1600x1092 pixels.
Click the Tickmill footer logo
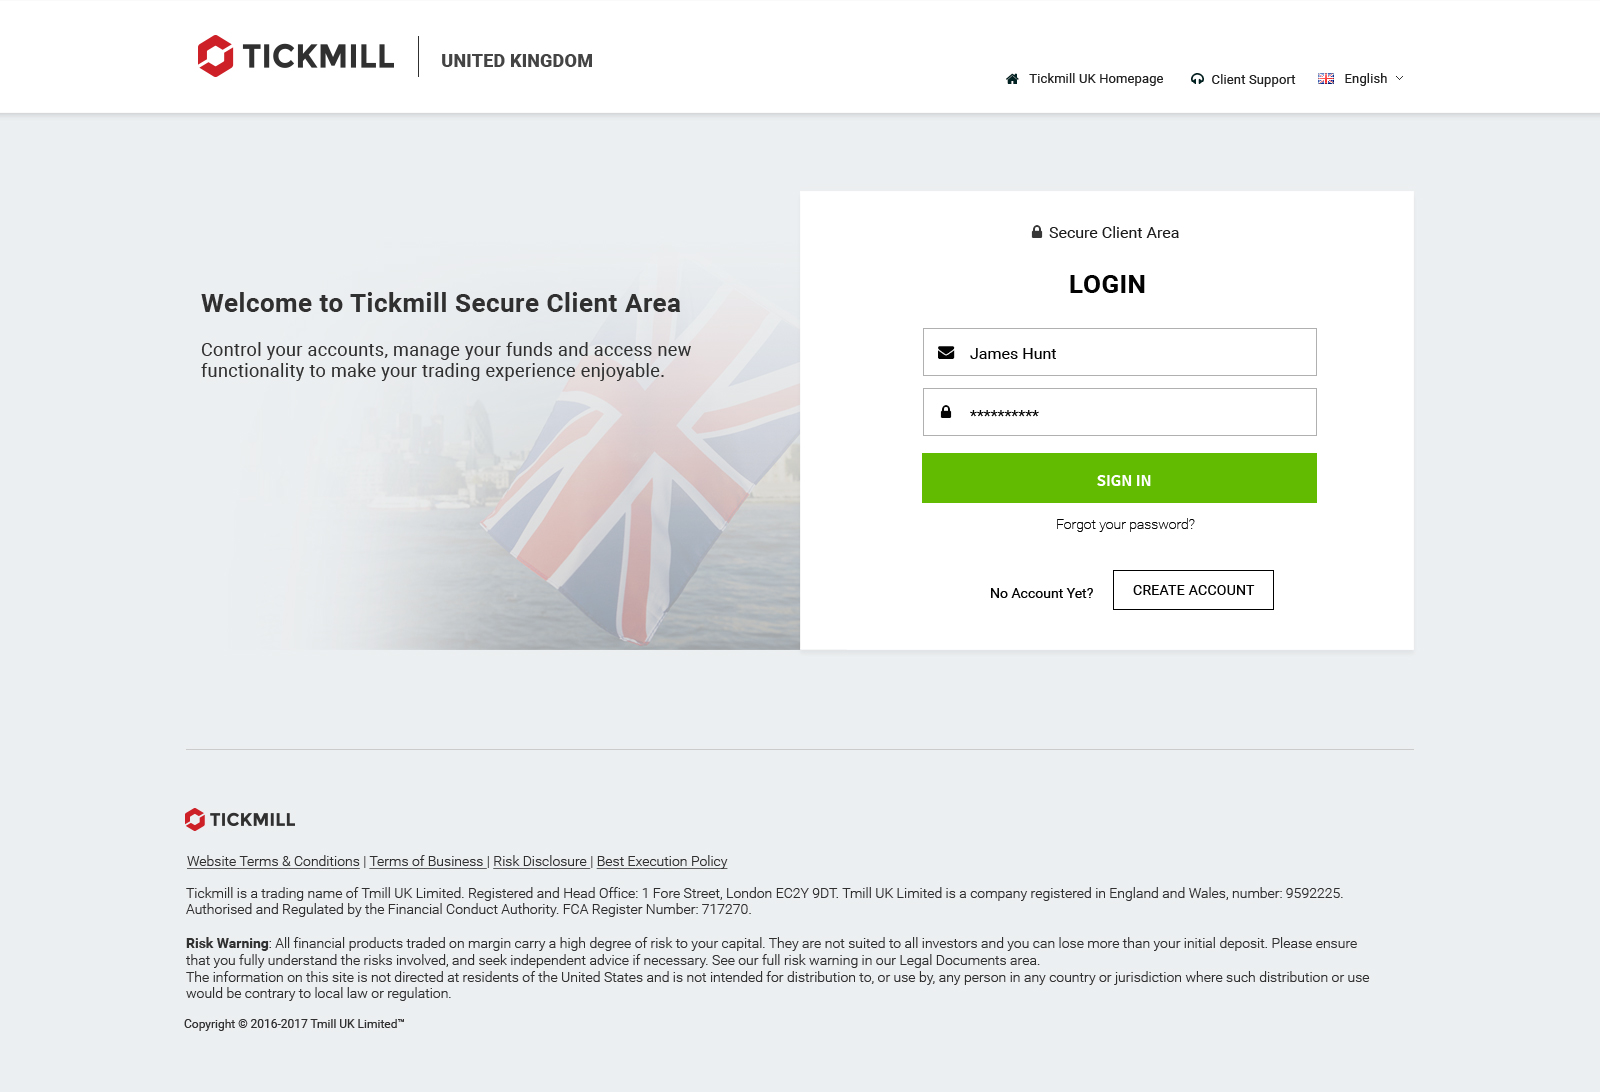[x=240, y=819]
